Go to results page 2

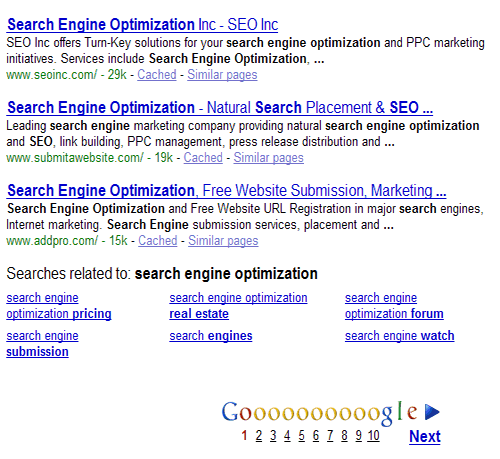pos(259,436)
